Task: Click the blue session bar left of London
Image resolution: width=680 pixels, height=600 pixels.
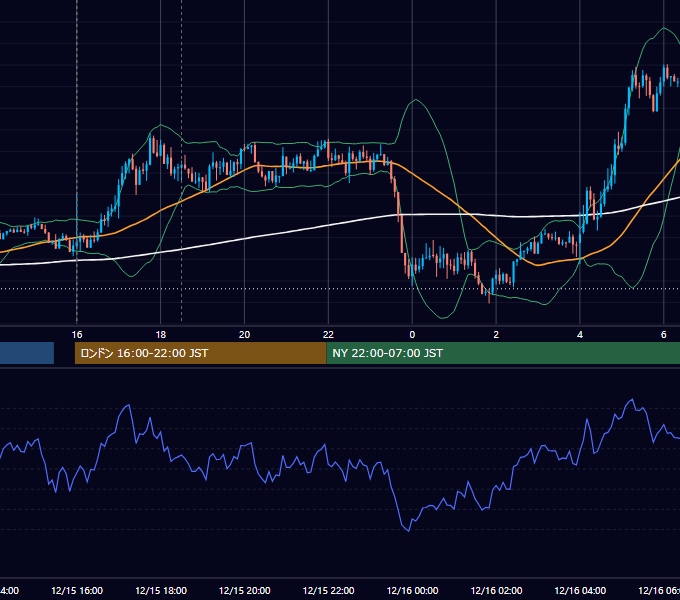Action: (x=27, y=353)
